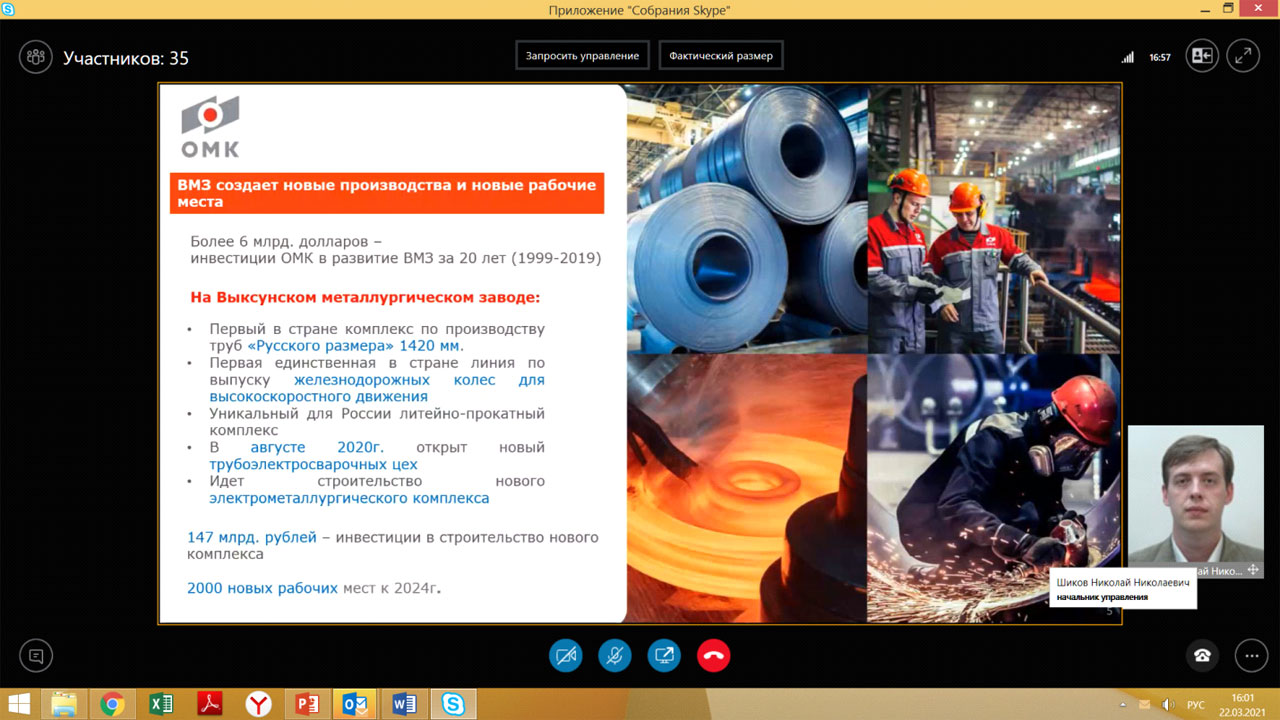
Task: Click the two workers in helmets photo
Action: tap(994, 218)
